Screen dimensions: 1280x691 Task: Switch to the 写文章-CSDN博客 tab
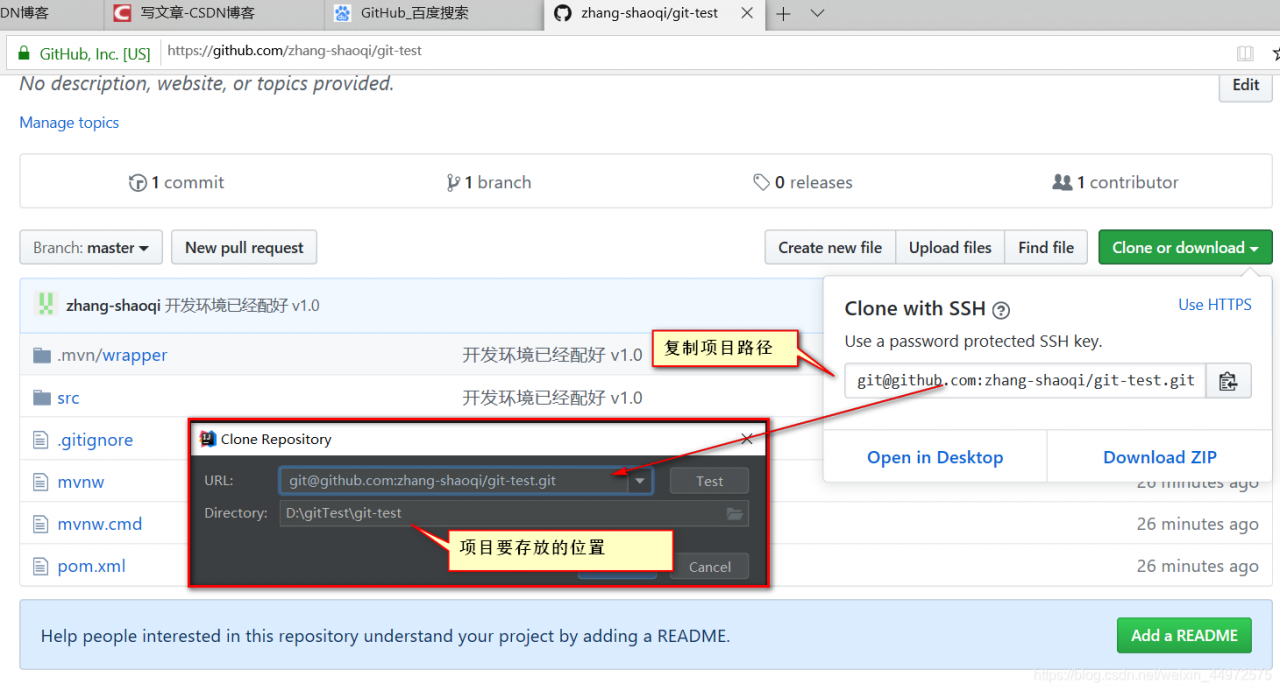coord(214,13)
